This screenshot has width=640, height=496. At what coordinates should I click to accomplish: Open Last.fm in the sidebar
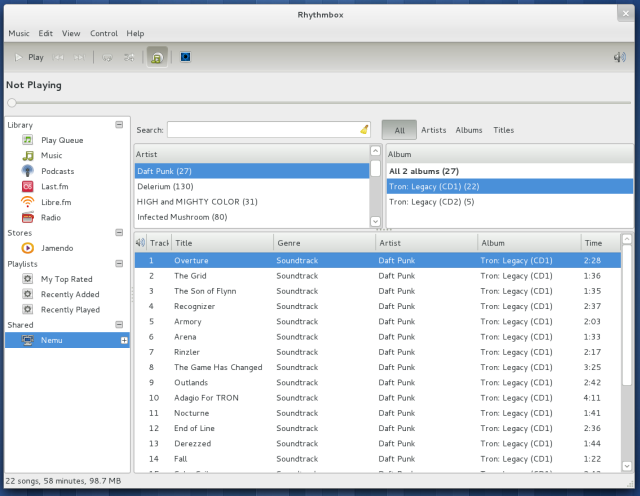tap(55, 187)
